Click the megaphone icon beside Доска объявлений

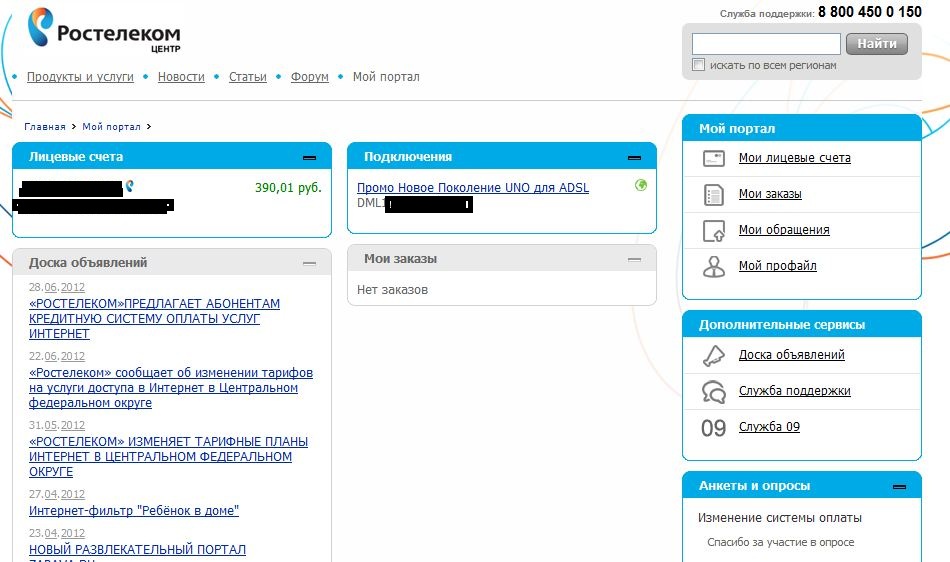click(x=714, y=355)
